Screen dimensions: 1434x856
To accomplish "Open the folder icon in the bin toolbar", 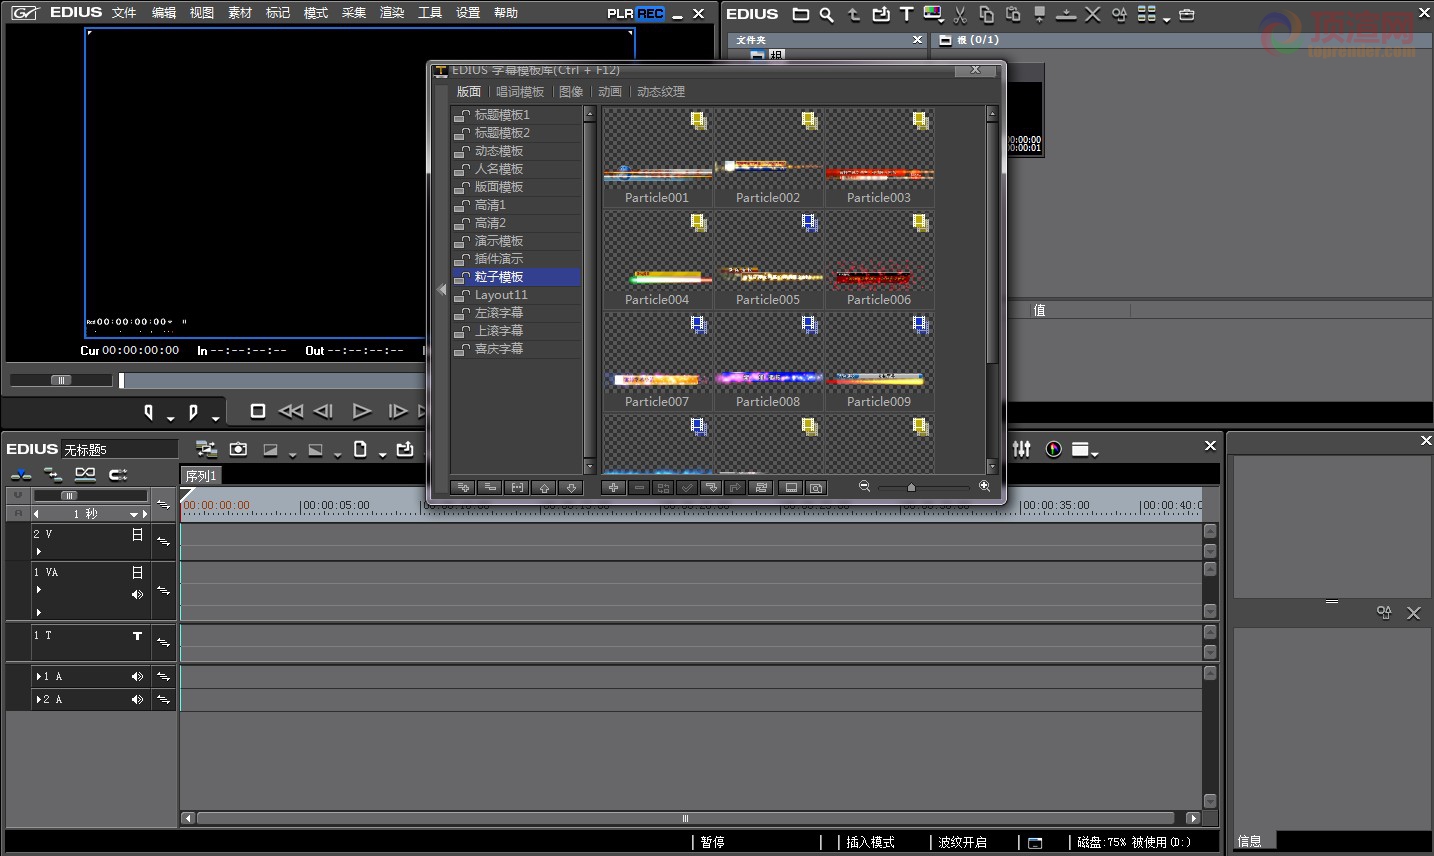I will coord(800,14).
